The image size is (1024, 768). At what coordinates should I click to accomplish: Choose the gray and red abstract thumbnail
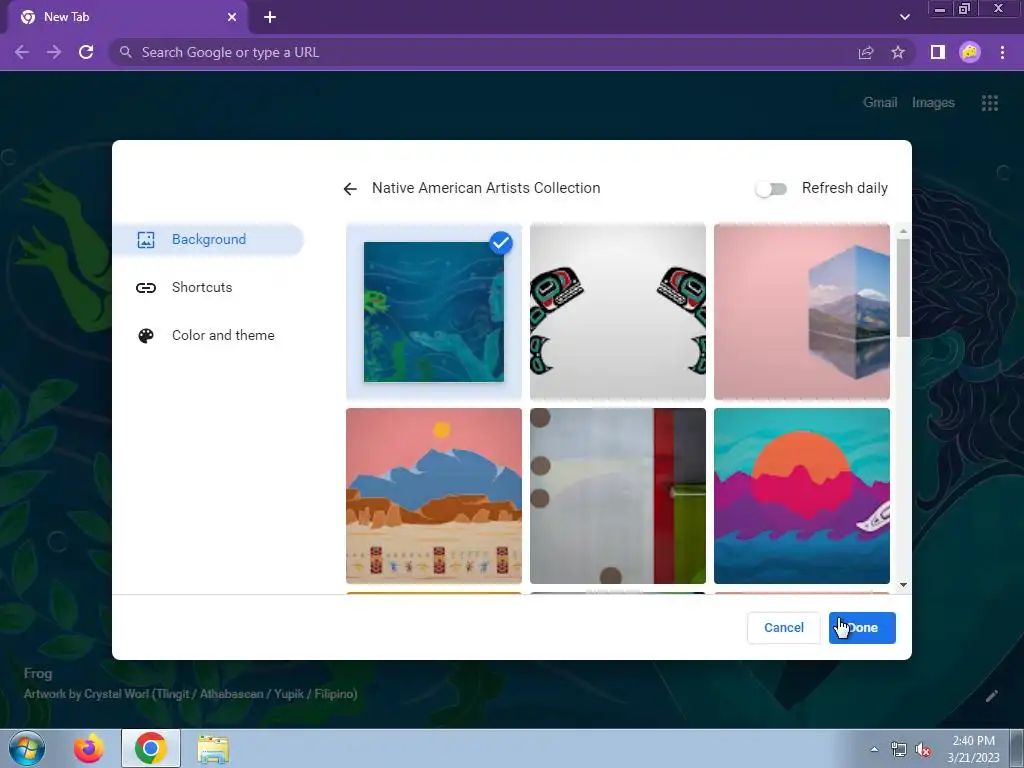(618, 496)
